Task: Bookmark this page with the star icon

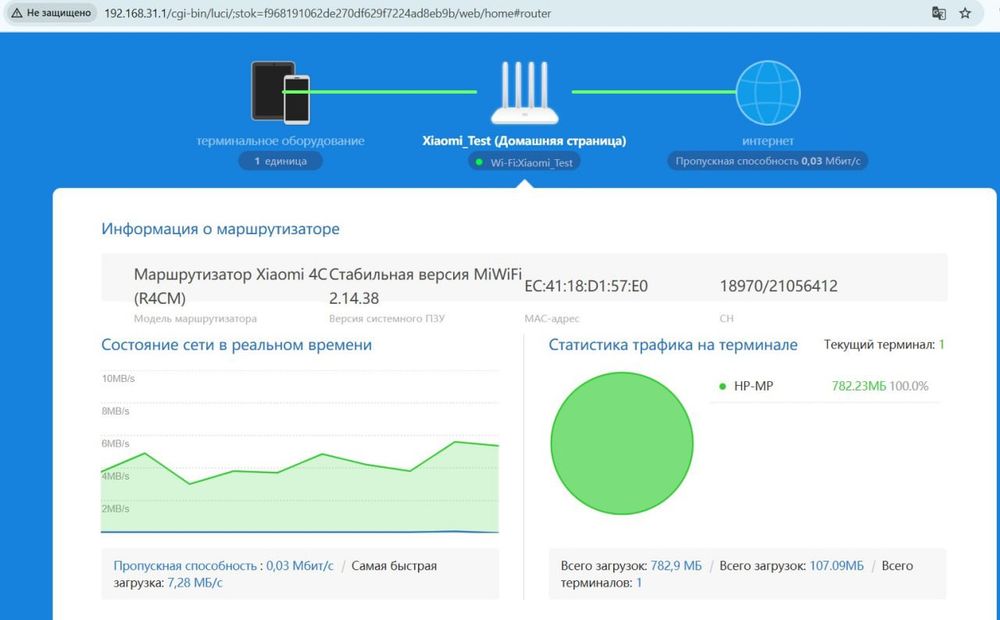Action: [x=965, y=13]
